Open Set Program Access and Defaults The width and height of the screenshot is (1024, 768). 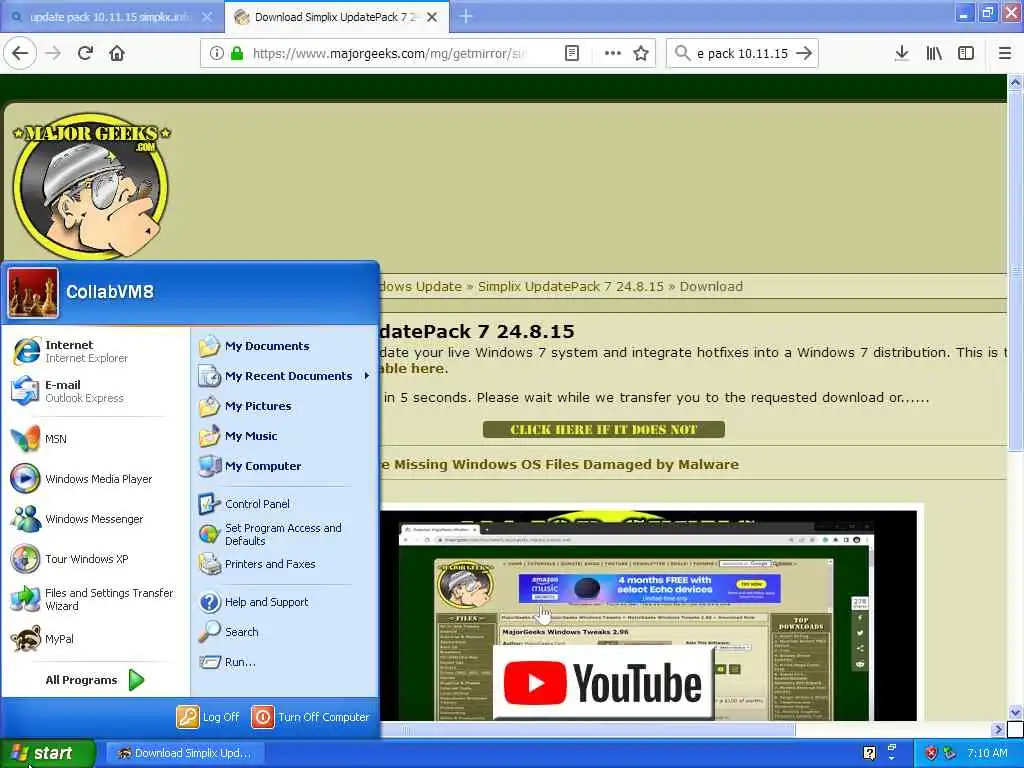pyautogui.click(x=285, y=534)
